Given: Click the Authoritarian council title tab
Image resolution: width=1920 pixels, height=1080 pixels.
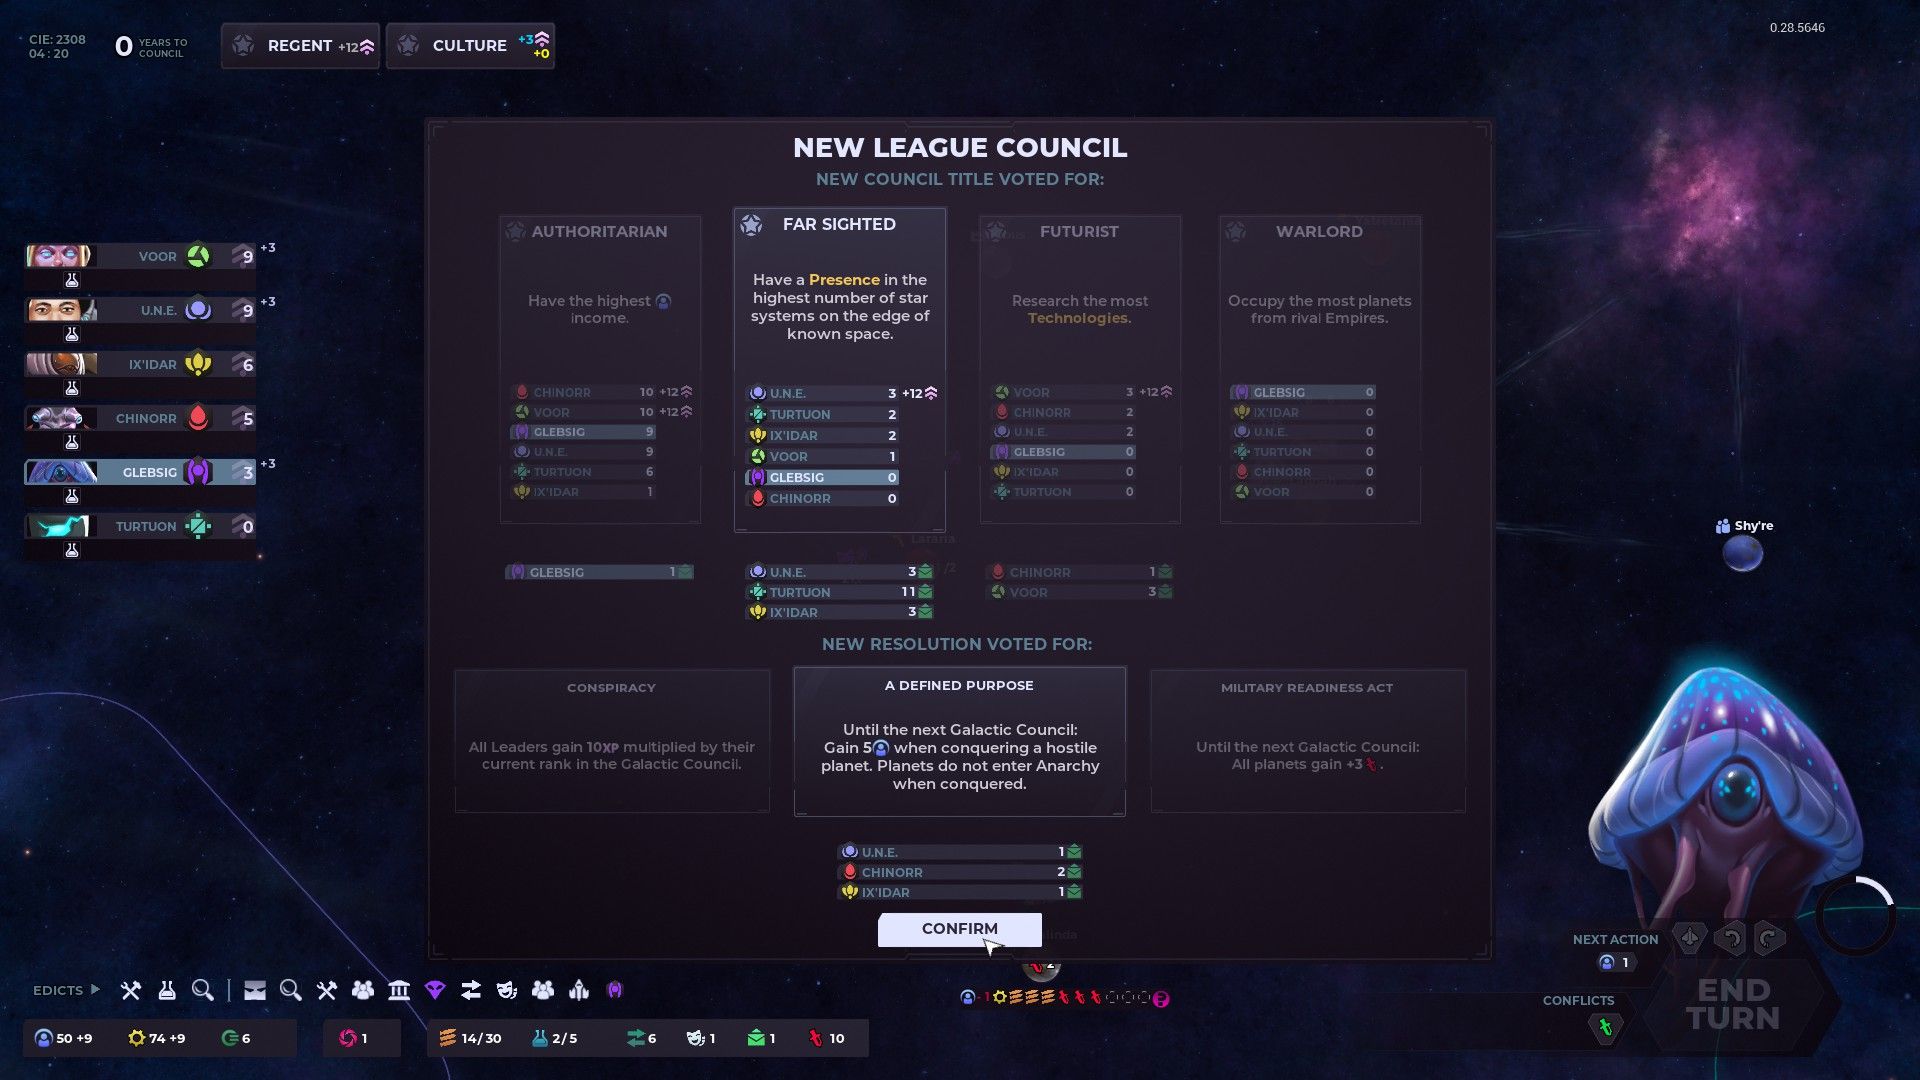Looking at the screenshot, I should pyautogui.click(x=599, y=231).
